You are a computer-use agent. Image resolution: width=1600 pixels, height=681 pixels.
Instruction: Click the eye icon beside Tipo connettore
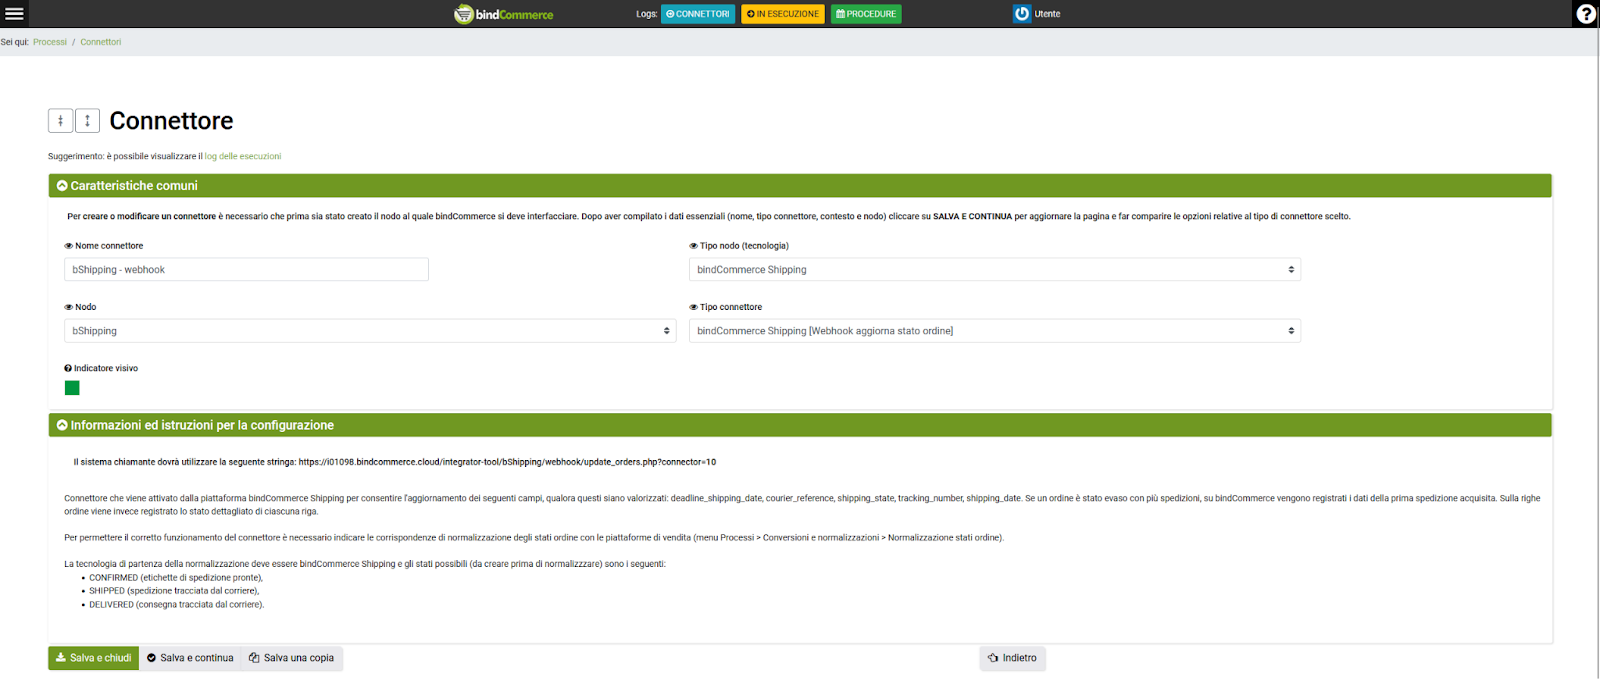point(693,308)
